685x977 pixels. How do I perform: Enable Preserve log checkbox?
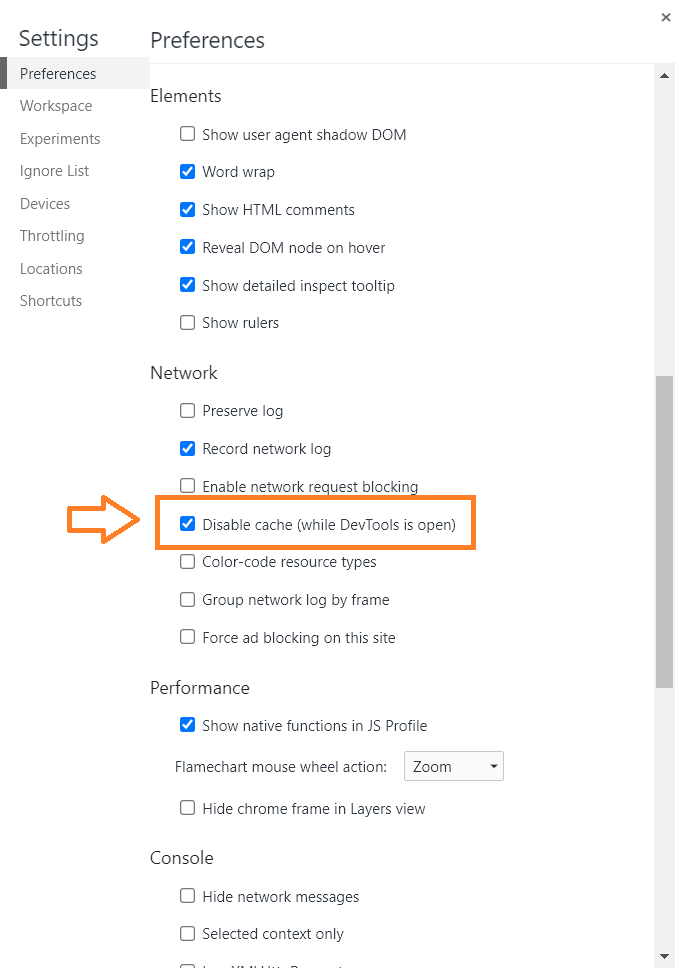(187, 411)
